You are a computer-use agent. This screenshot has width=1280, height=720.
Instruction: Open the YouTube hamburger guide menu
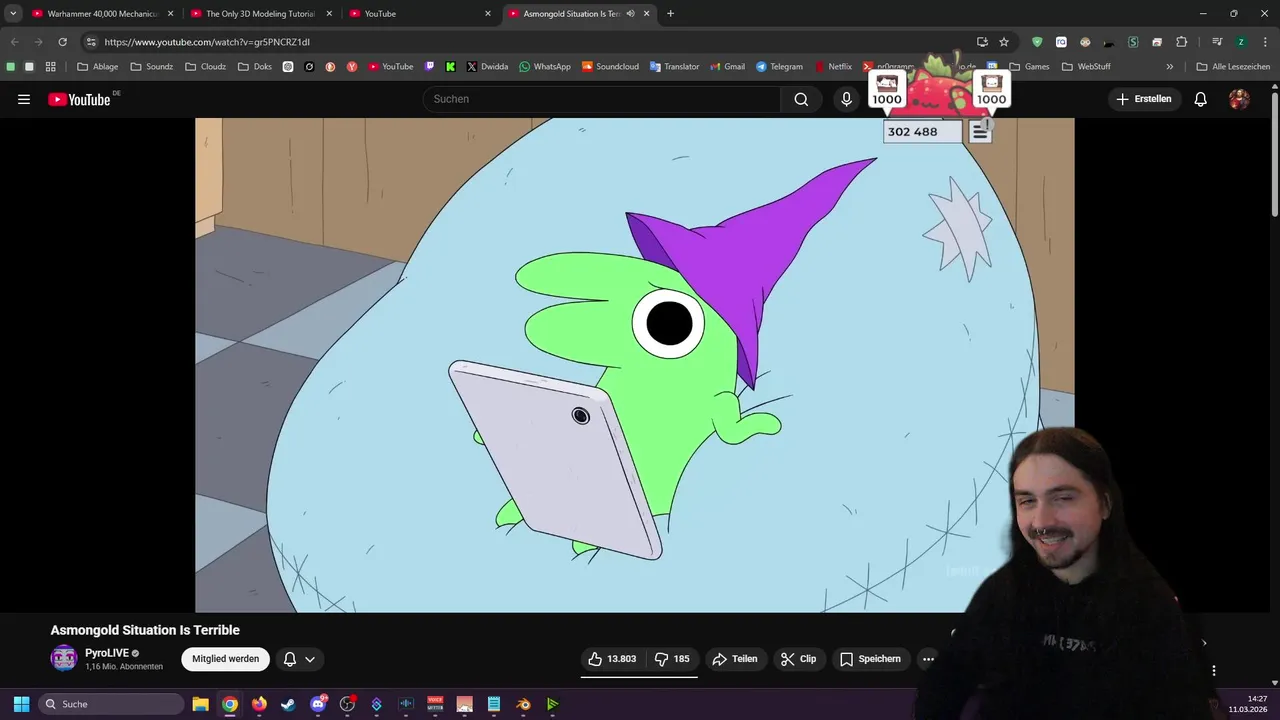point(24,99)
